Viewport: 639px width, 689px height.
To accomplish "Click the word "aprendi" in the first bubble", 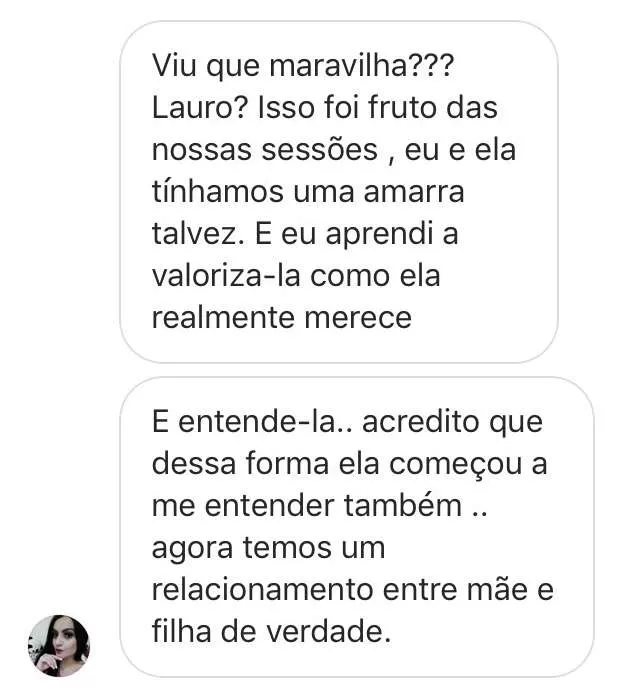I will point(379,233).
